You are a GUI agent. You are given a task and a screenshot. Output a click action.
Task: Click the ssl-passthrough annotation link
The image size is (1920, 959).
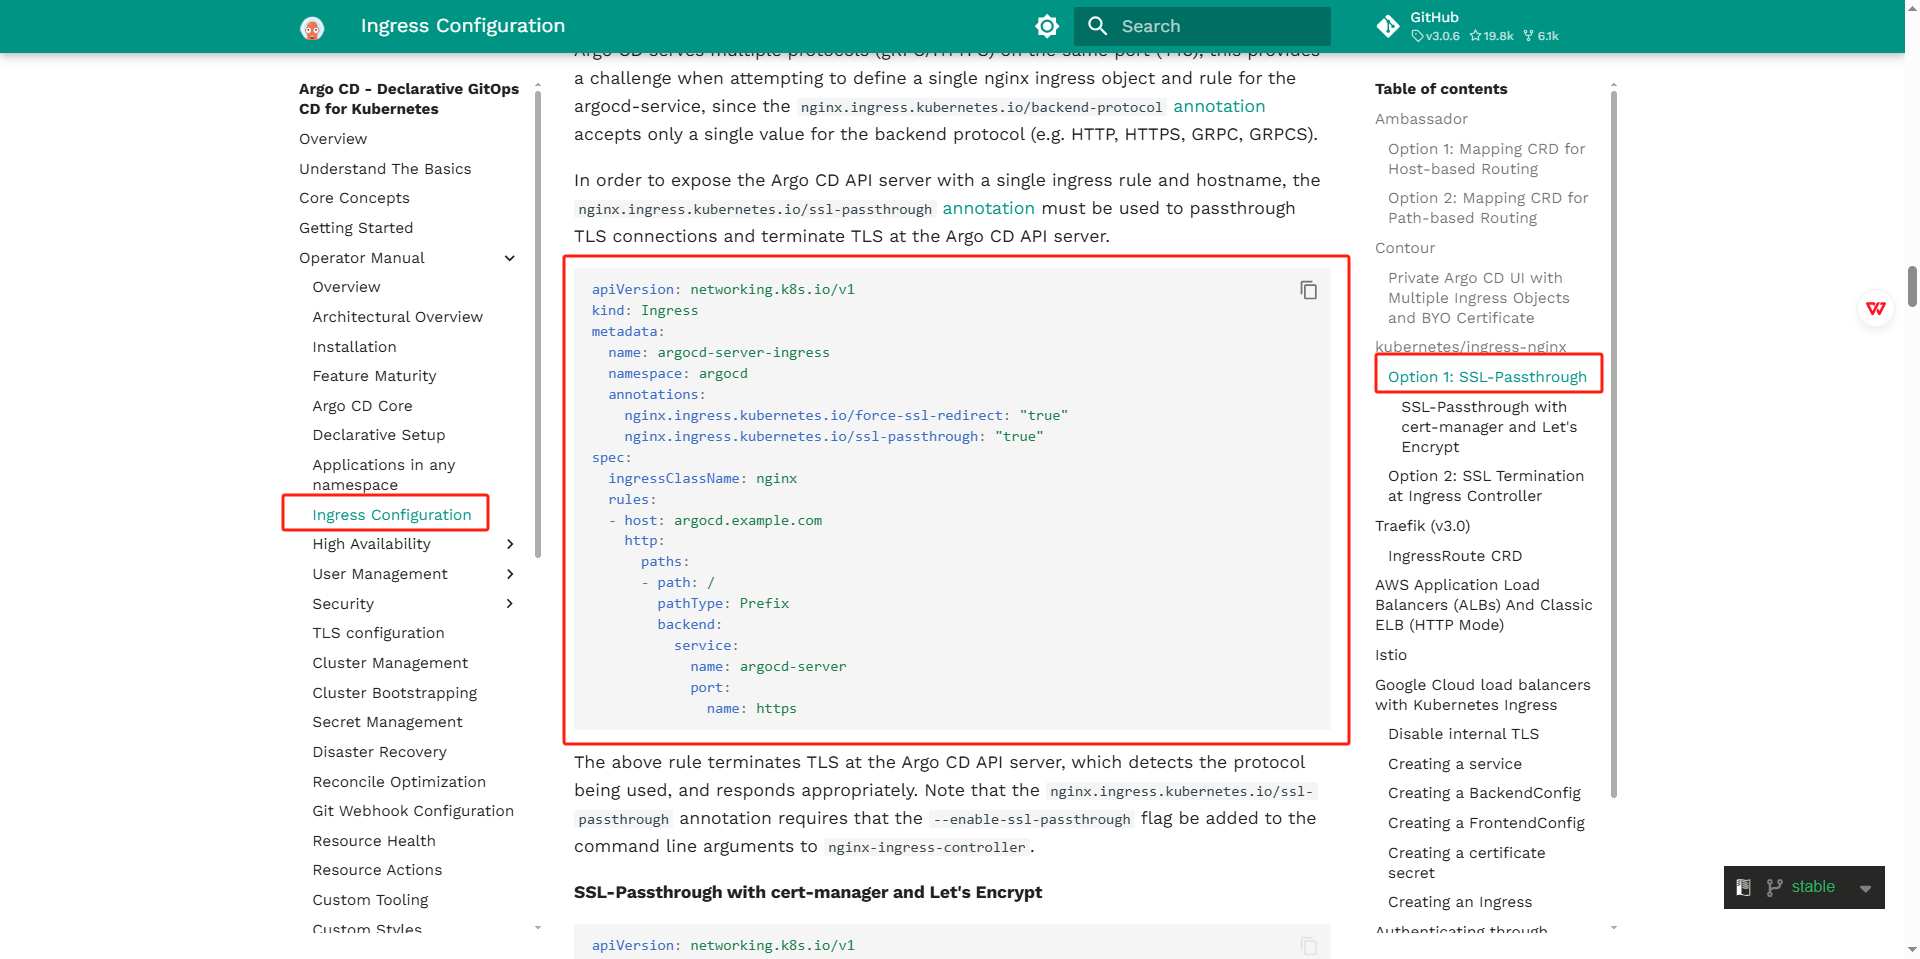click(988, 208)
